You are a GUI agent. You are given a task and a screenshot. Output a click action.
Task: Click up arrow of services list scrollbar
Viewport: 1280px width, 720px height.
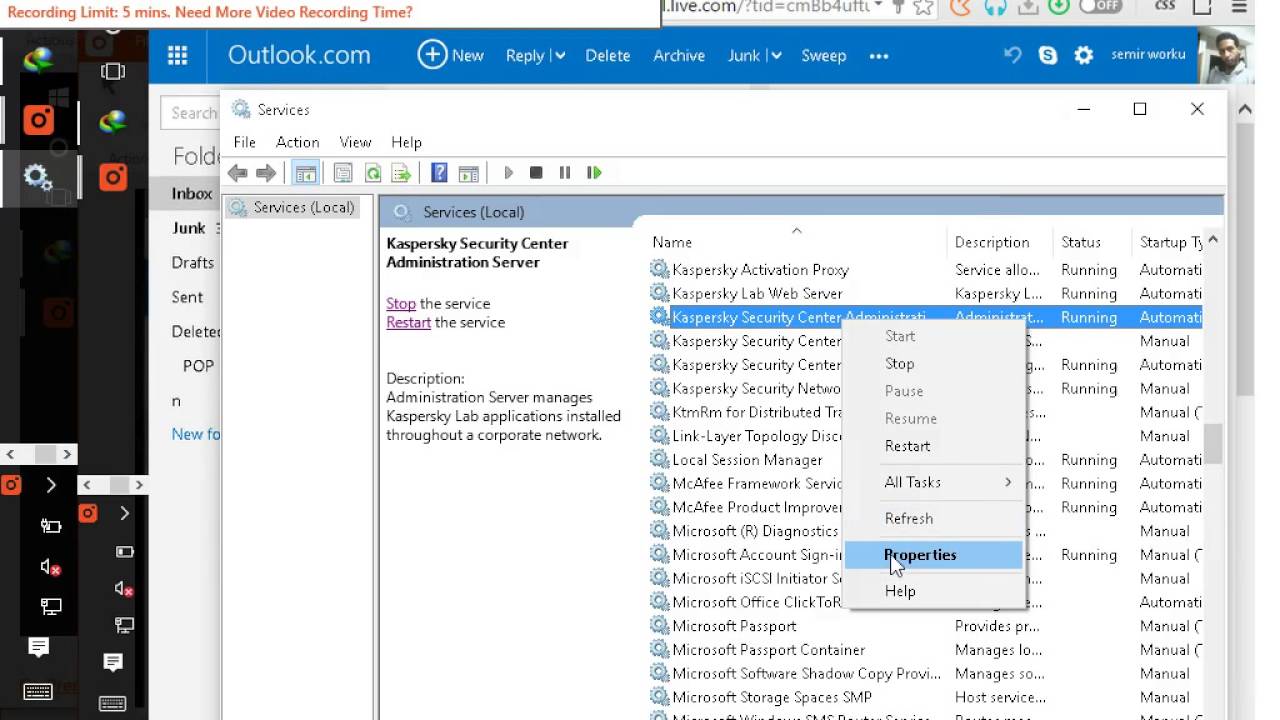1212,240
